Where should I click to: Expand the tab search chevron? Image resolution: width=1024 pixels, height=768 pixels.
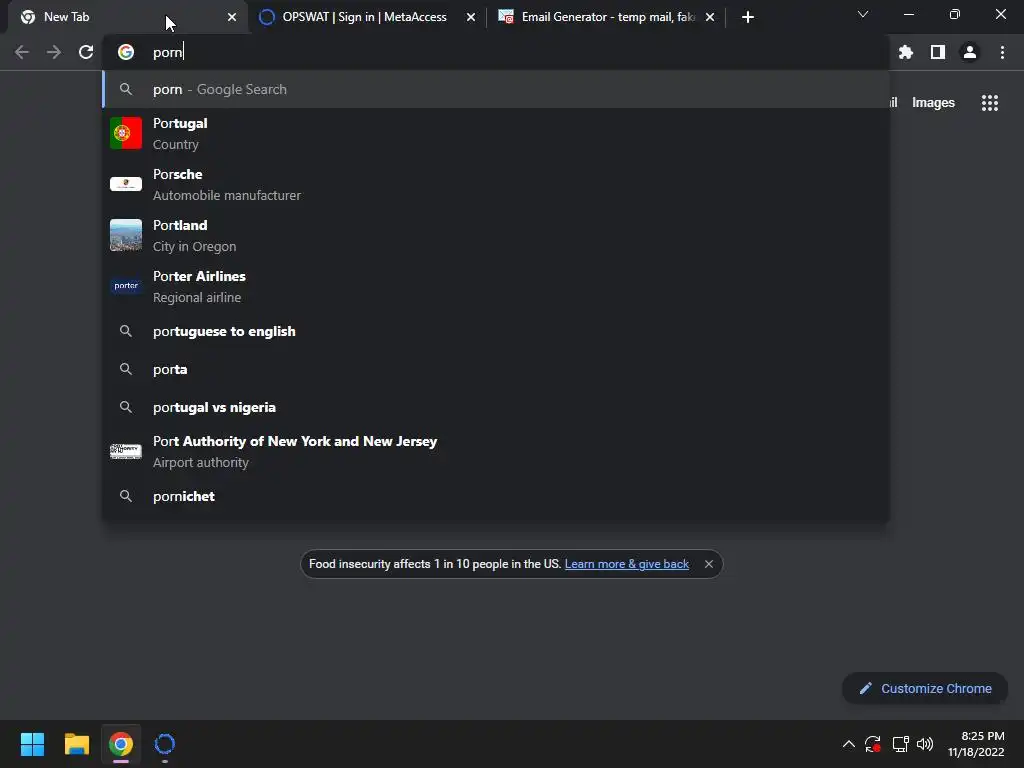(863, 14)
